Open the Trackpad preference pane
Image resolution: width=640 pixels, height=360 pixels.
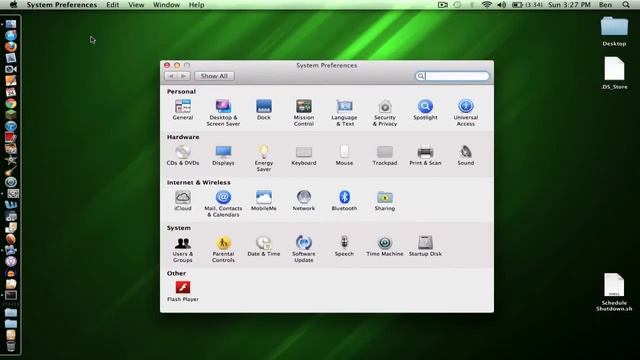click(384, 155)
